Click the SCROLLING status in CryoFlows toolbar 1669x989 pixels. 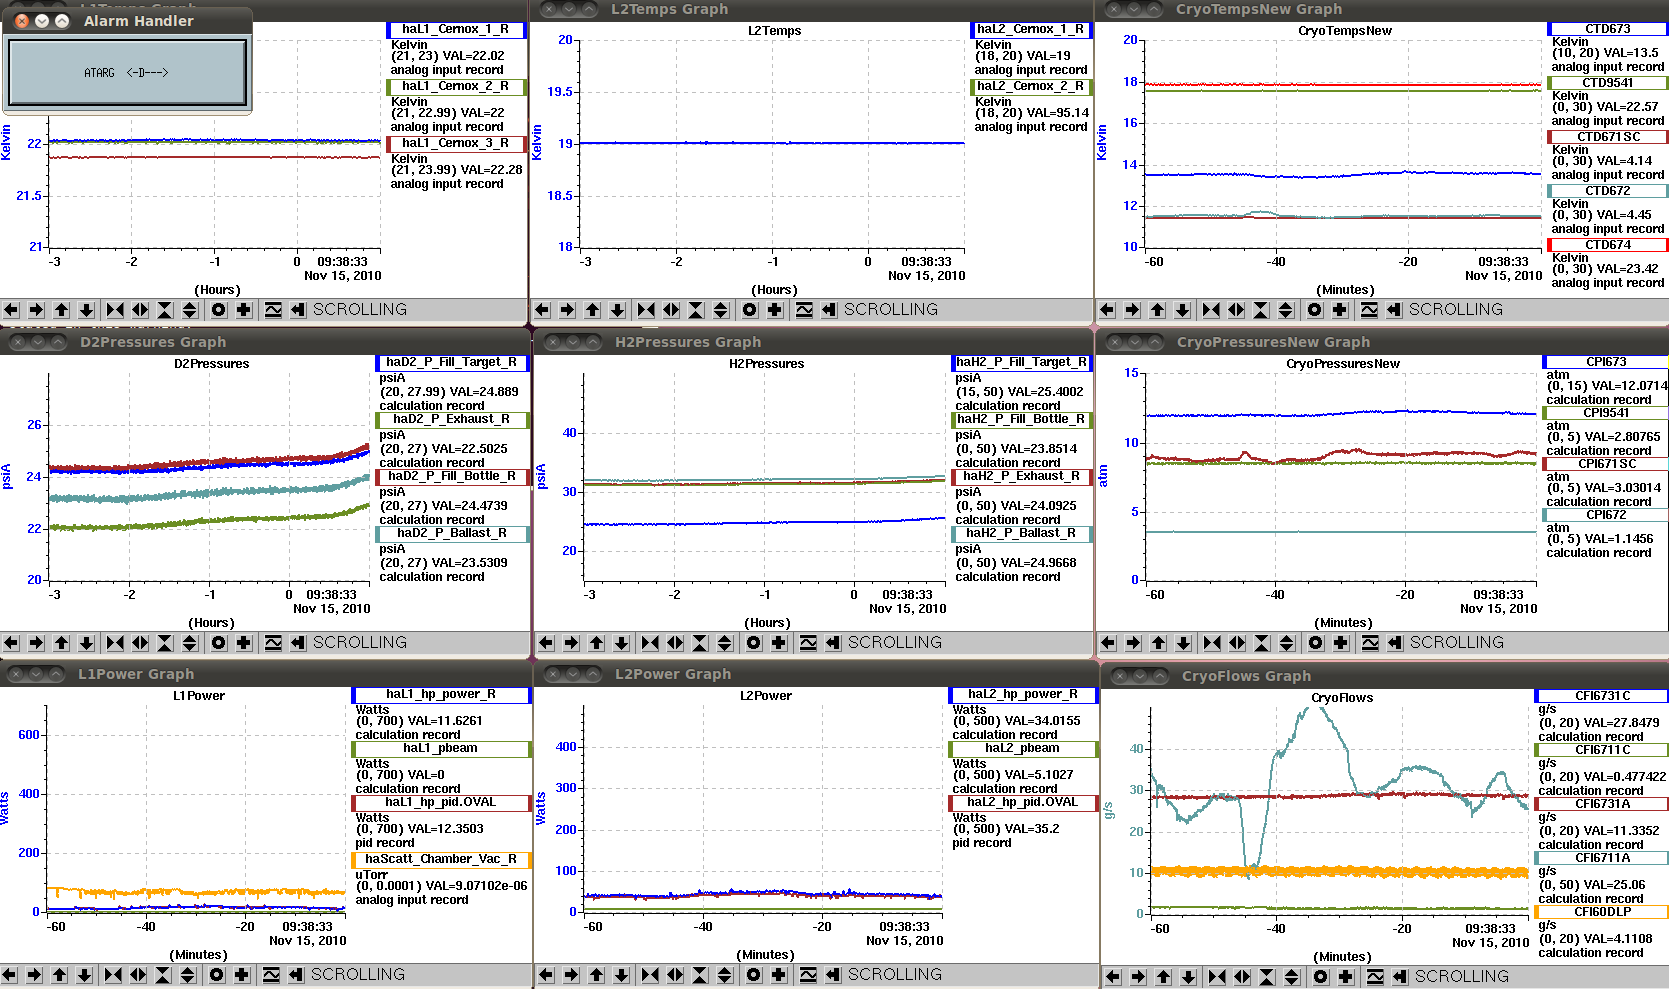coord(1461,977)
